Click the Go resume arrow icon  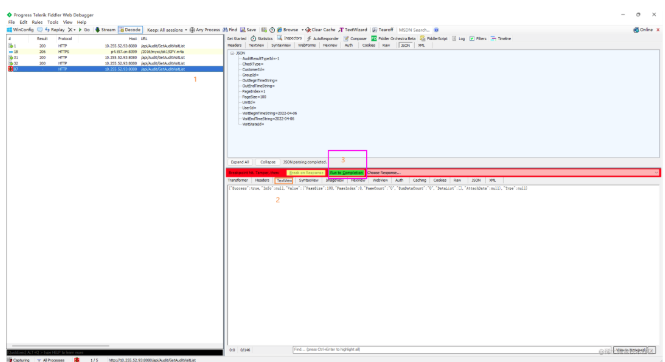(80, 30)
